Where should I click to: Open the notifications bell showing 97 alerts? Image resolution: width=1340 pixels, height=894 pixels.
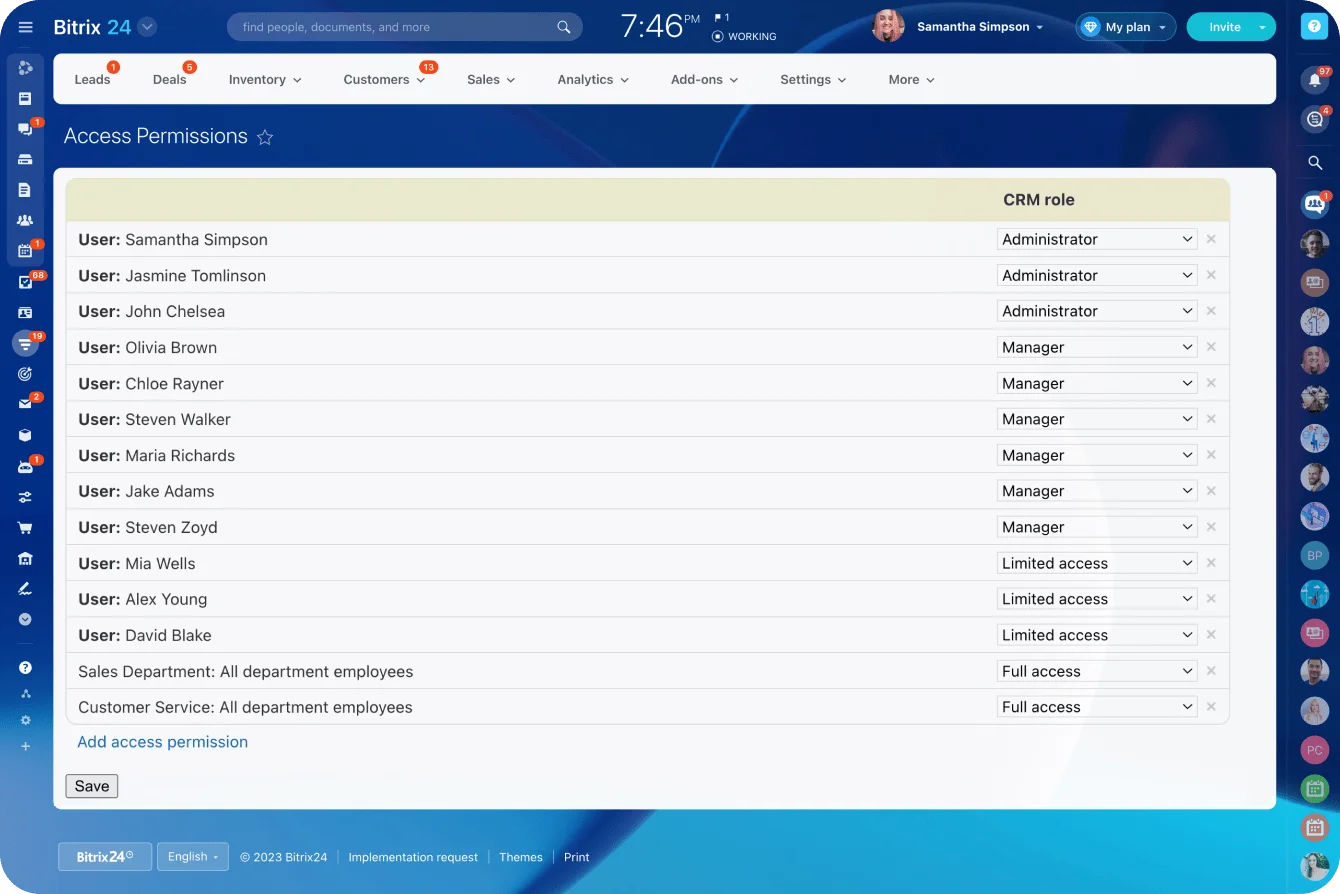[1314, 79]
